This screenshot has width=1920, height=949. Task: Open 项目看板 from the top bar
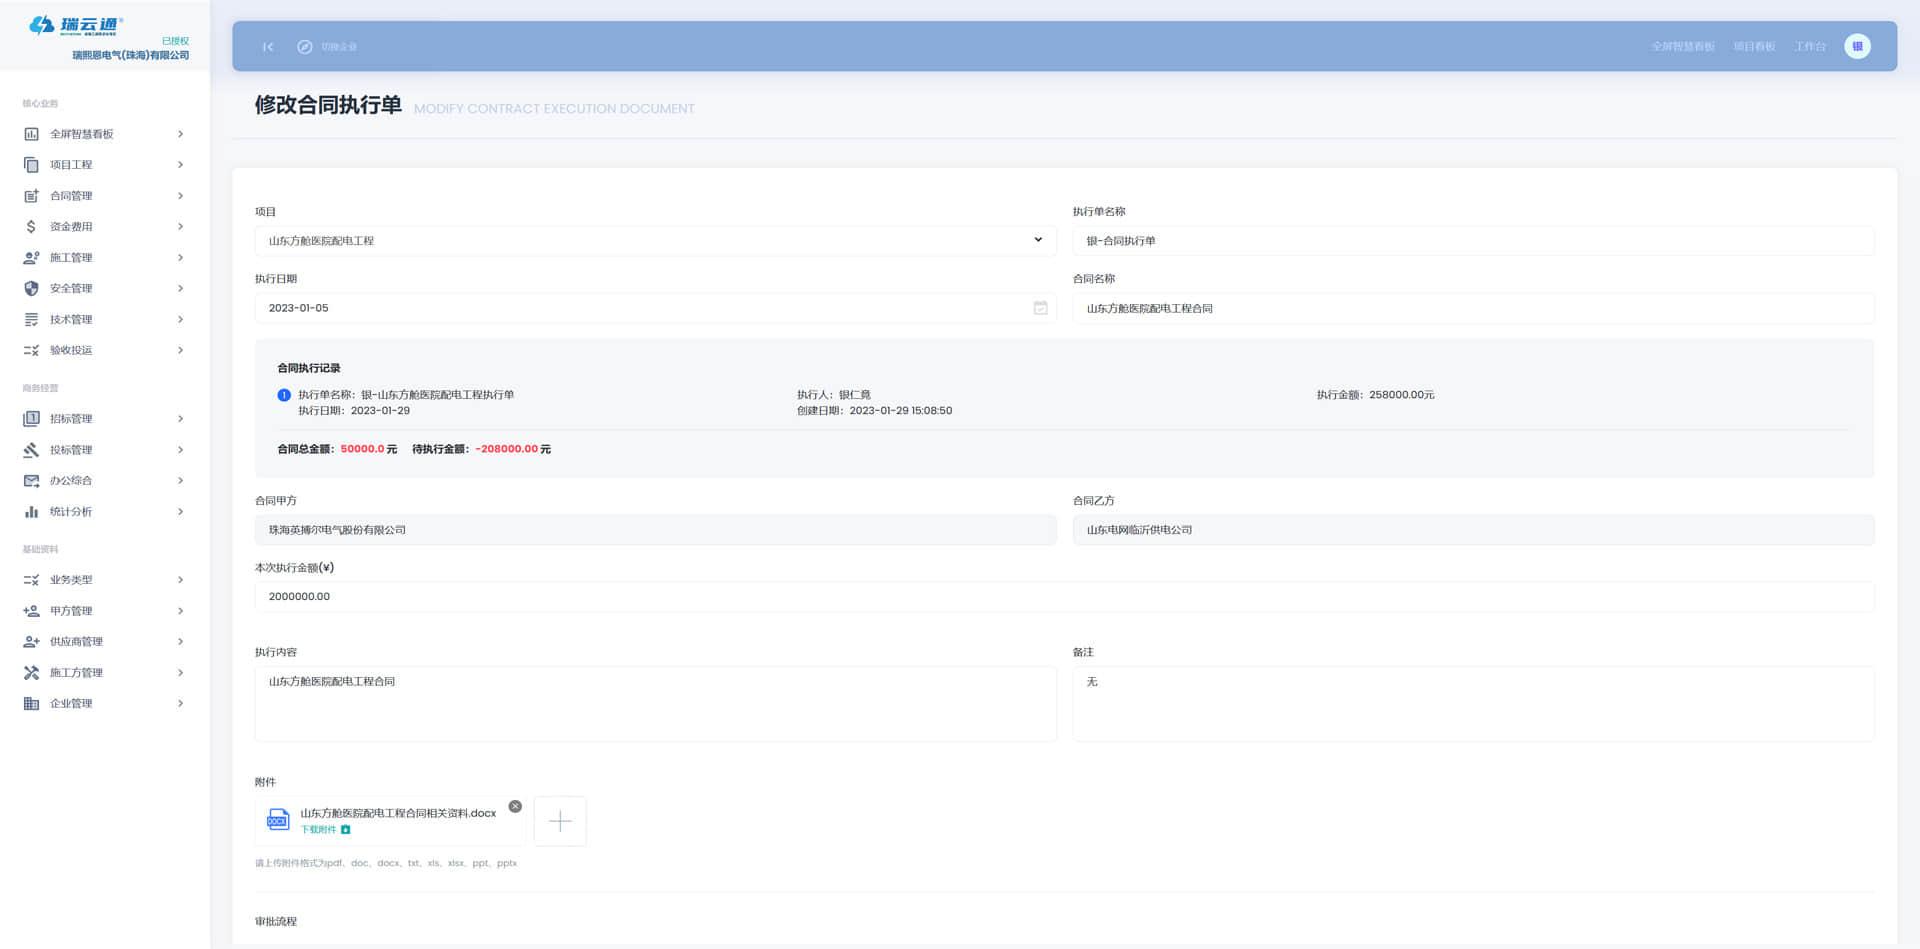pyautogui.click(x=1754, y=47)
